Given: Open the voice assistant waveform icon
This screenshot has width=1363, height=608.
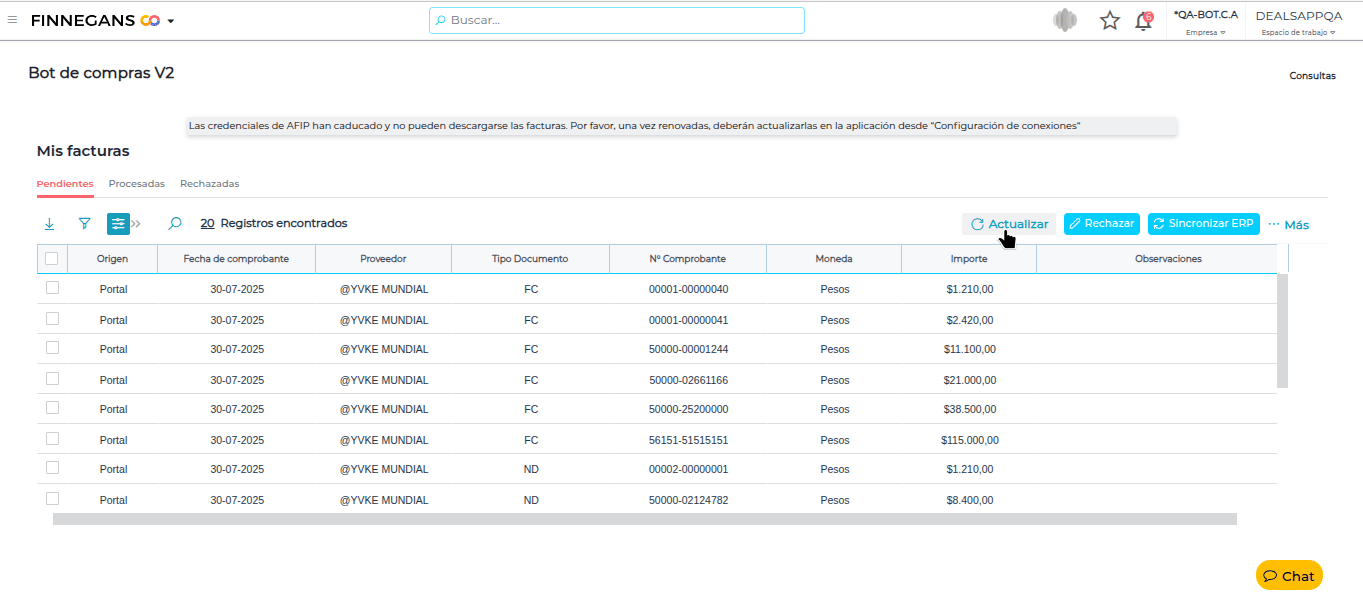Looking at the screenshot, I should [1066, 20].
